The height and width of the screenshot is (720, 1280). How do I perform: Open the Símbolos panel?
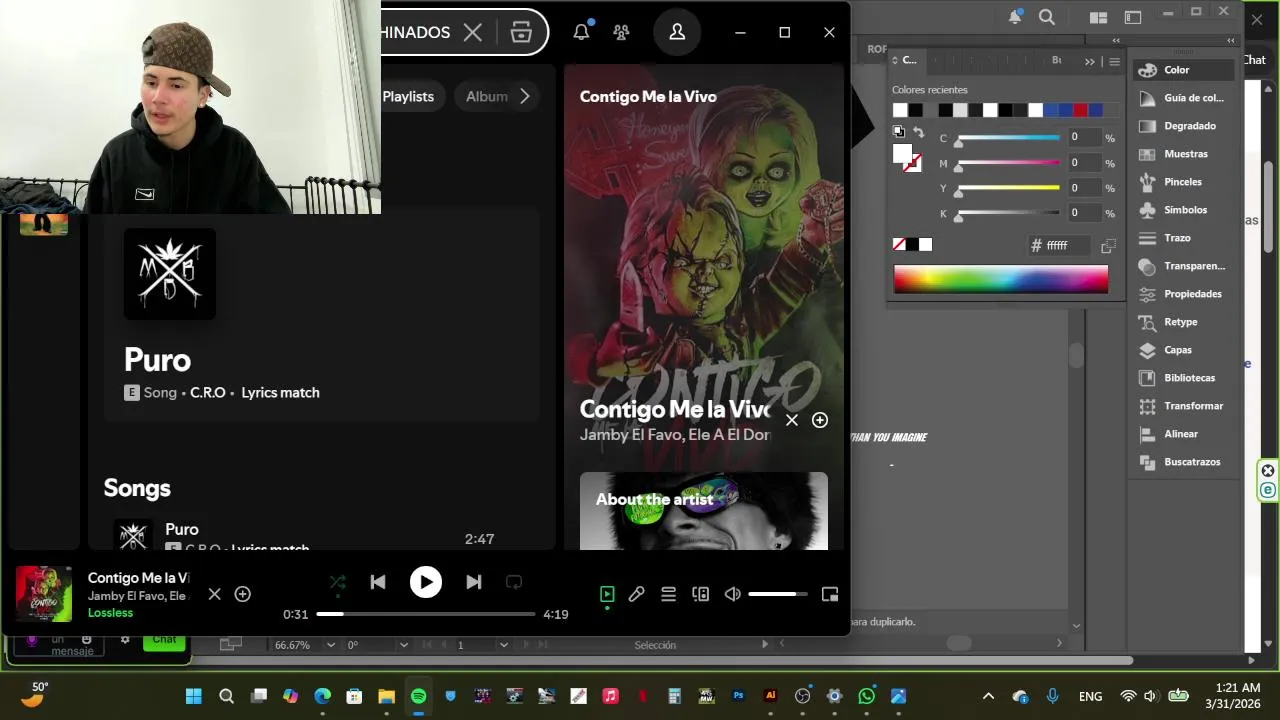click(x=1182, y=210)
